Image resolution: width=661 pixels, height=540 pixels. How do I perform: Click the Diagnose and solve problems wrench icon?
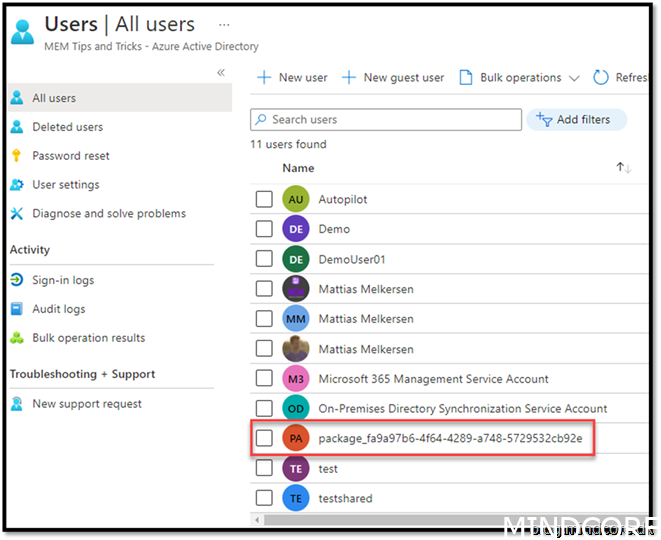(16, 214)
